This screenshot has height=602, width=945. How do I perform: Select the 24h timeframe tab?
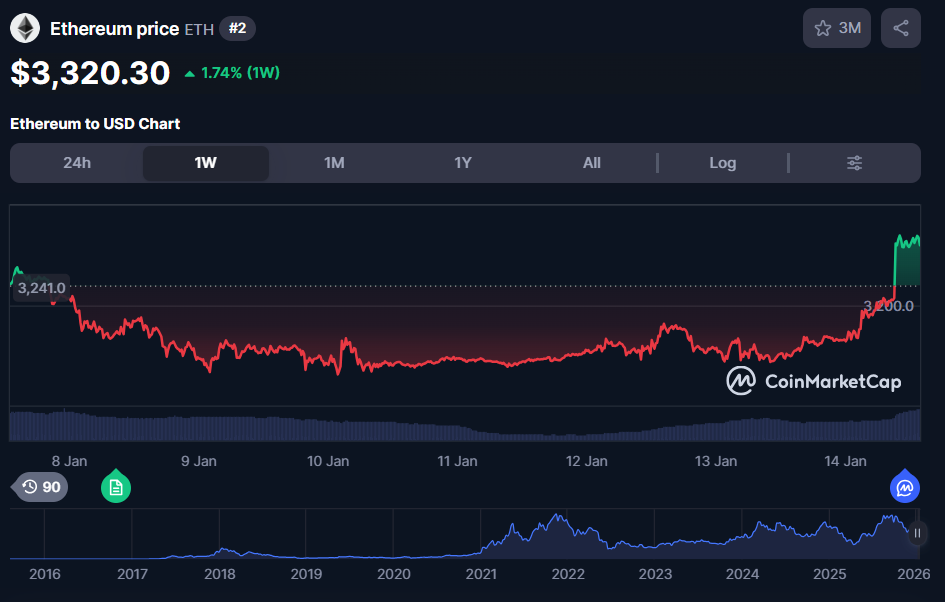pos(77,163)
